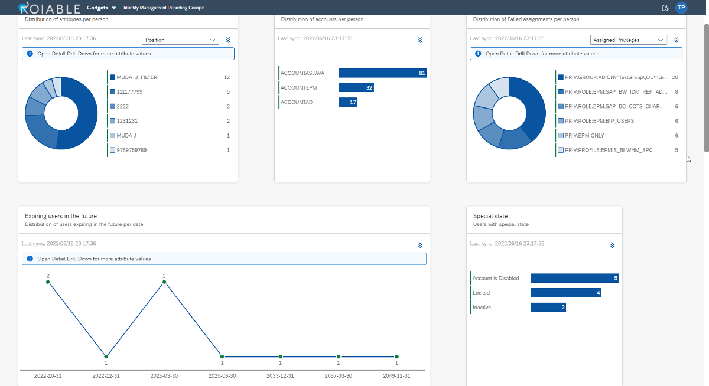Click the 2222 legend color swatch
Screen dimensions: 709x386
point(113,106)
